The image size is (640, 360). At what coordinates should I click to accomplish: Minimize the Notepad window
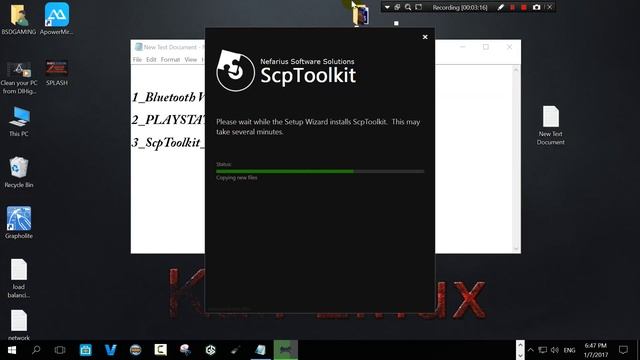tap(462, 47)
